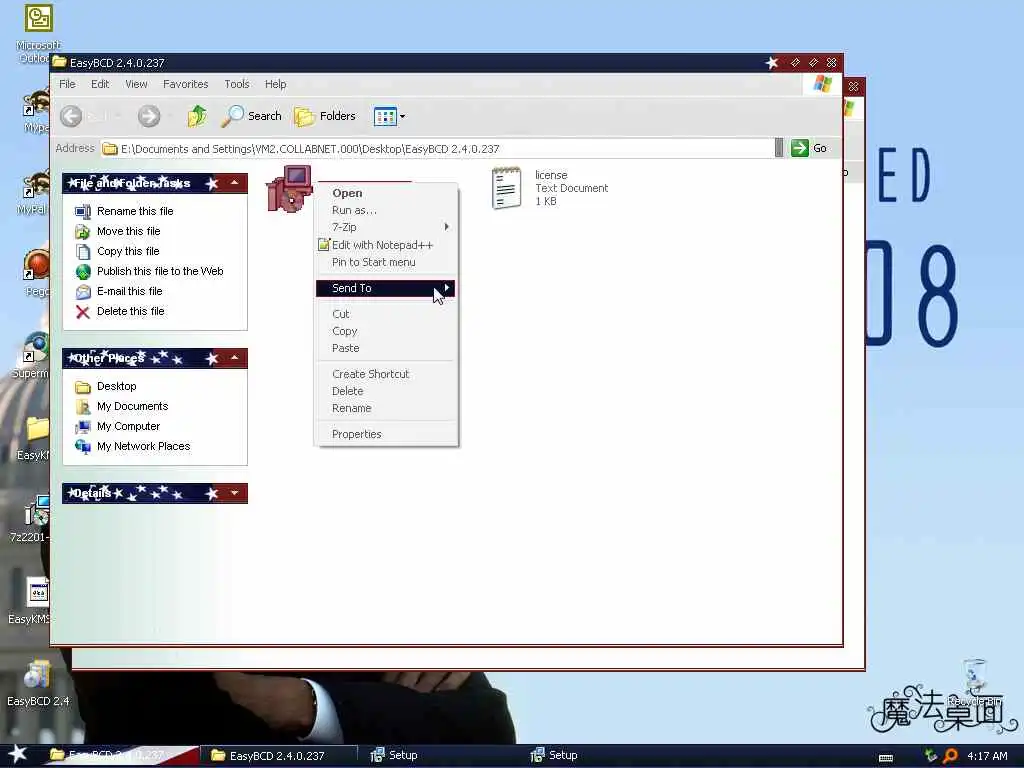Image resolution: width=1024 pixels, height=768 pixels.
Task: Click Move this file task link
Action: [x=128, y=231]
